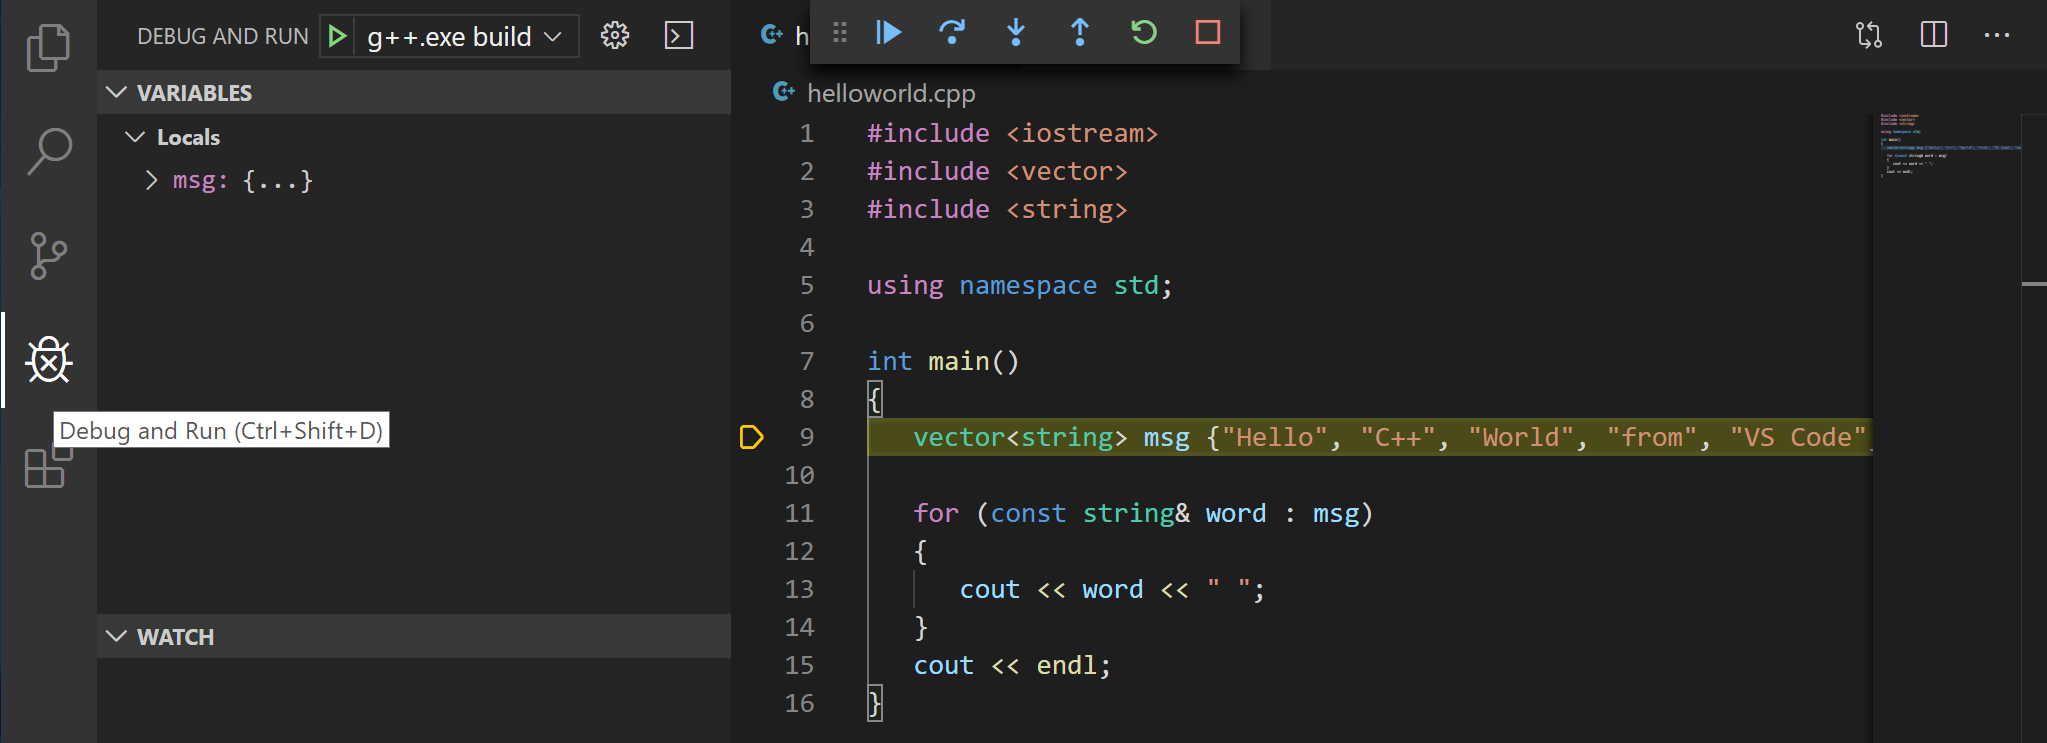Click the Step Over debug icon
This screenshot has height=743, width=2047.
point(952,33)
